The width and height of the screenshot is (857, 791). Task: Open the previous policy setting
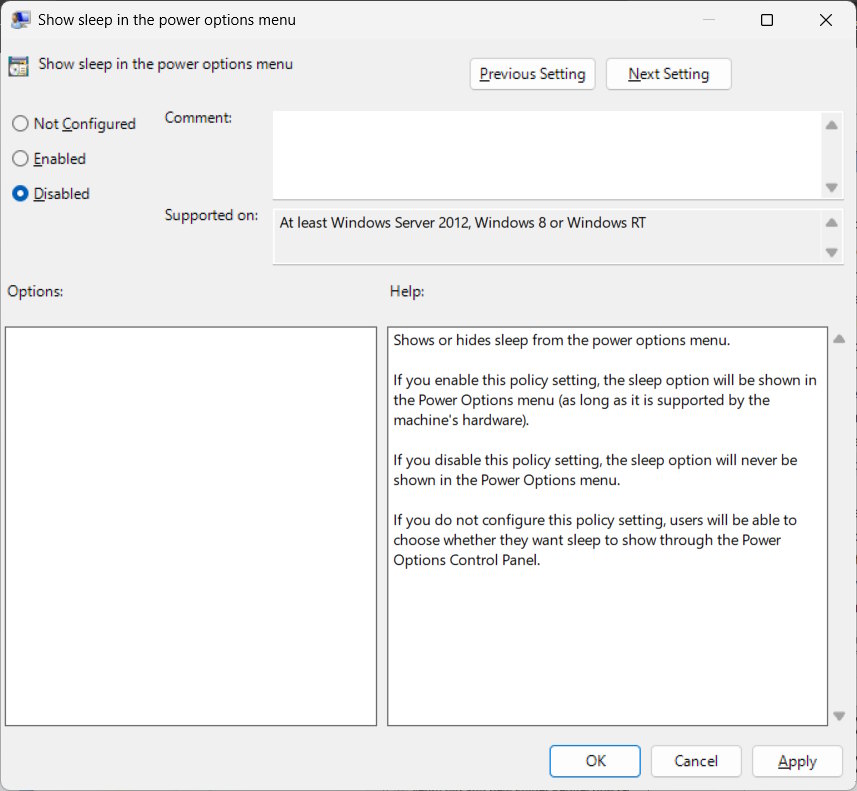coord(532,73)
